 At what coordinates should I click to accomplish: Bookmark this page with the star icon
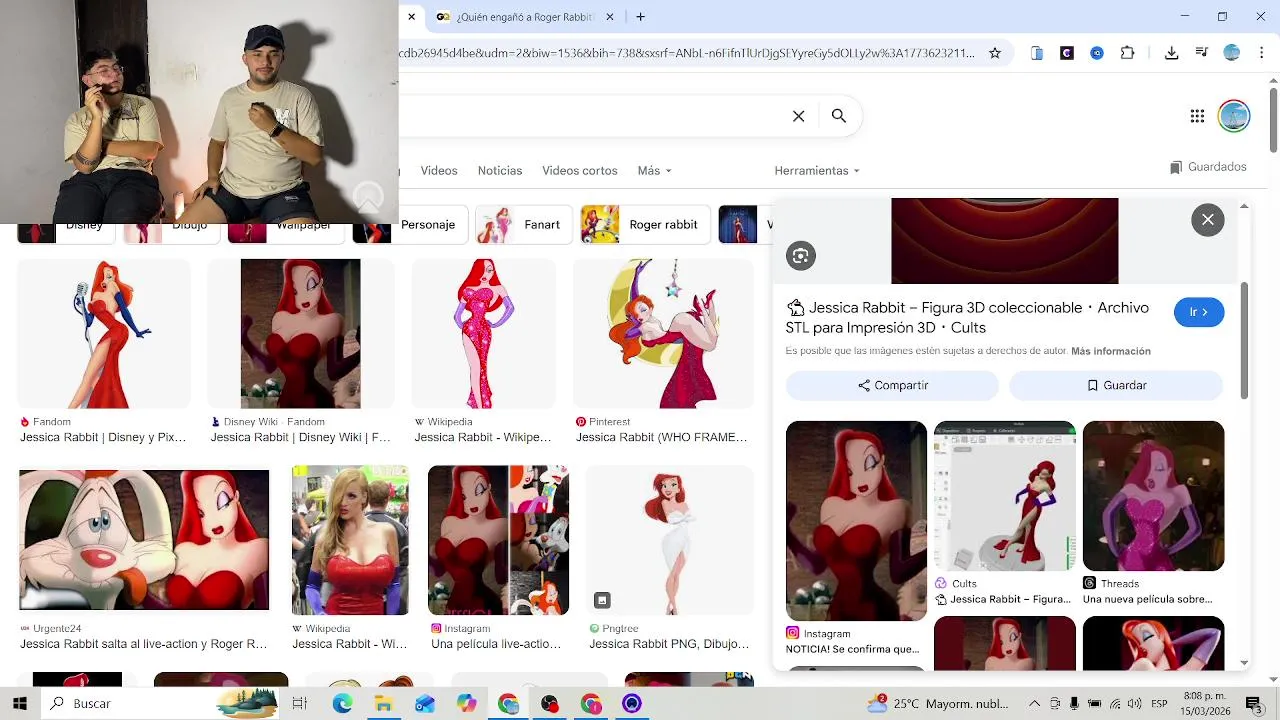click(995, 53)
